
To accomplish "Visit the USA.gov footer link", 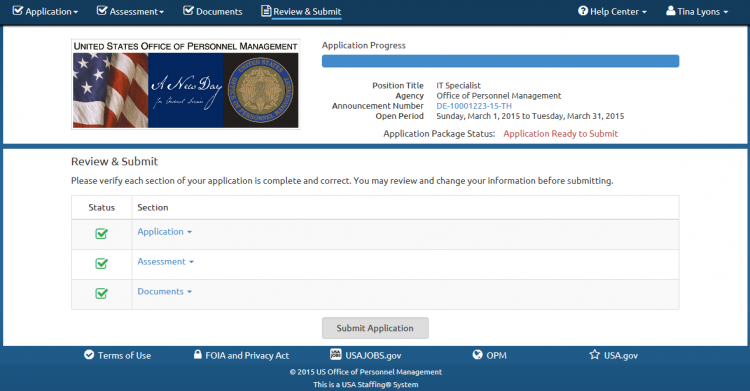I will [x=621, y=356].
